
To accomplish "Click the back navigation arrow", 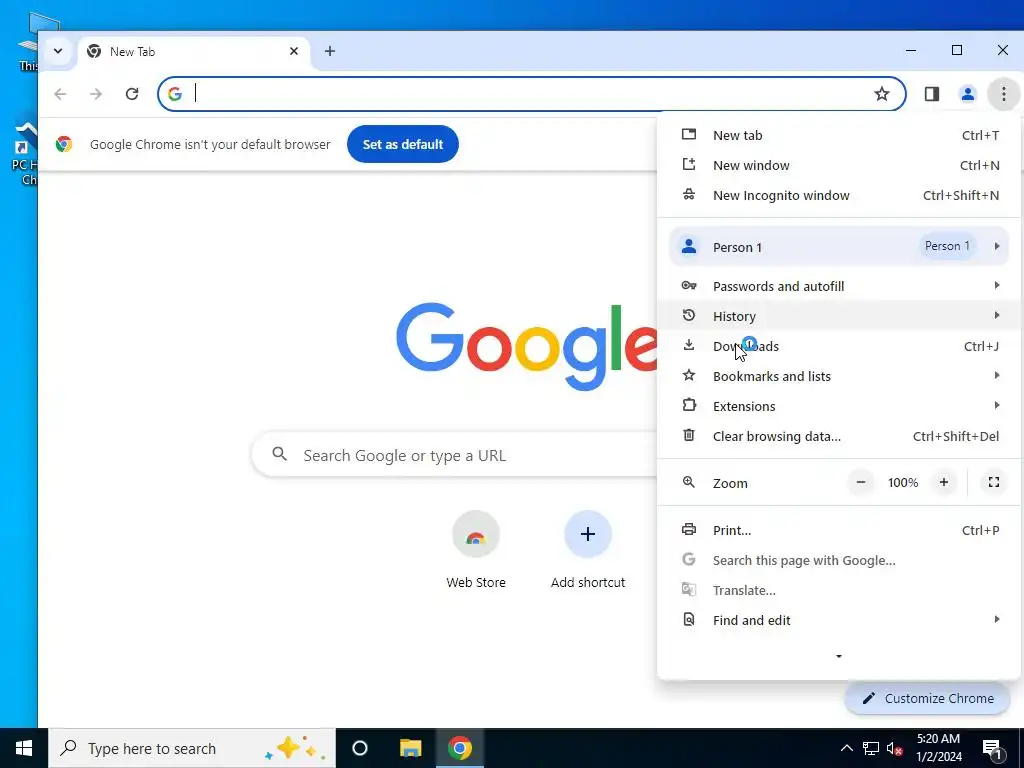I will tap(60, 94).
